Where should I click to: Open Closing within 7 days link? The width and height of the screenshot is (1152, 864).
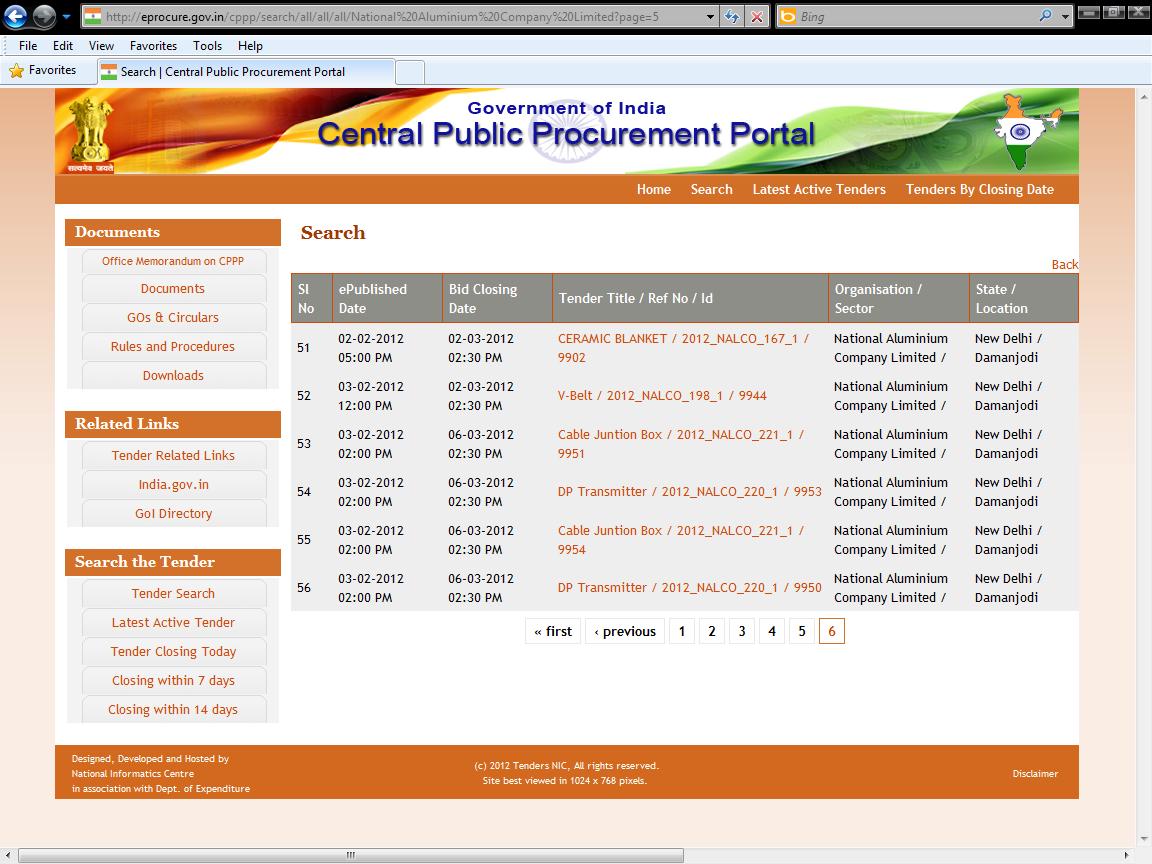[x=173, y=680]
